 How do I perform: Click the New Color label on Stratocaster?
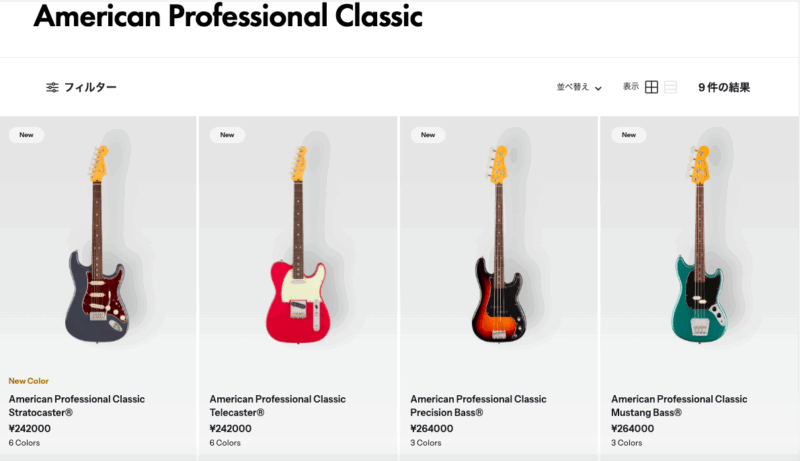28,381
